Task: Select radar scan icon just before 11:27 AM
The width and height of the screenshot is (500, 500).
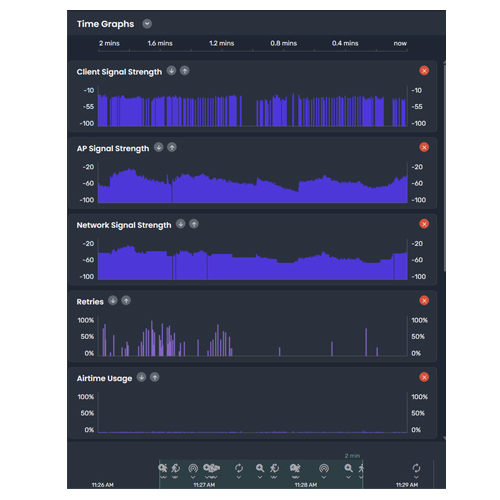Action: click(193, 468)
